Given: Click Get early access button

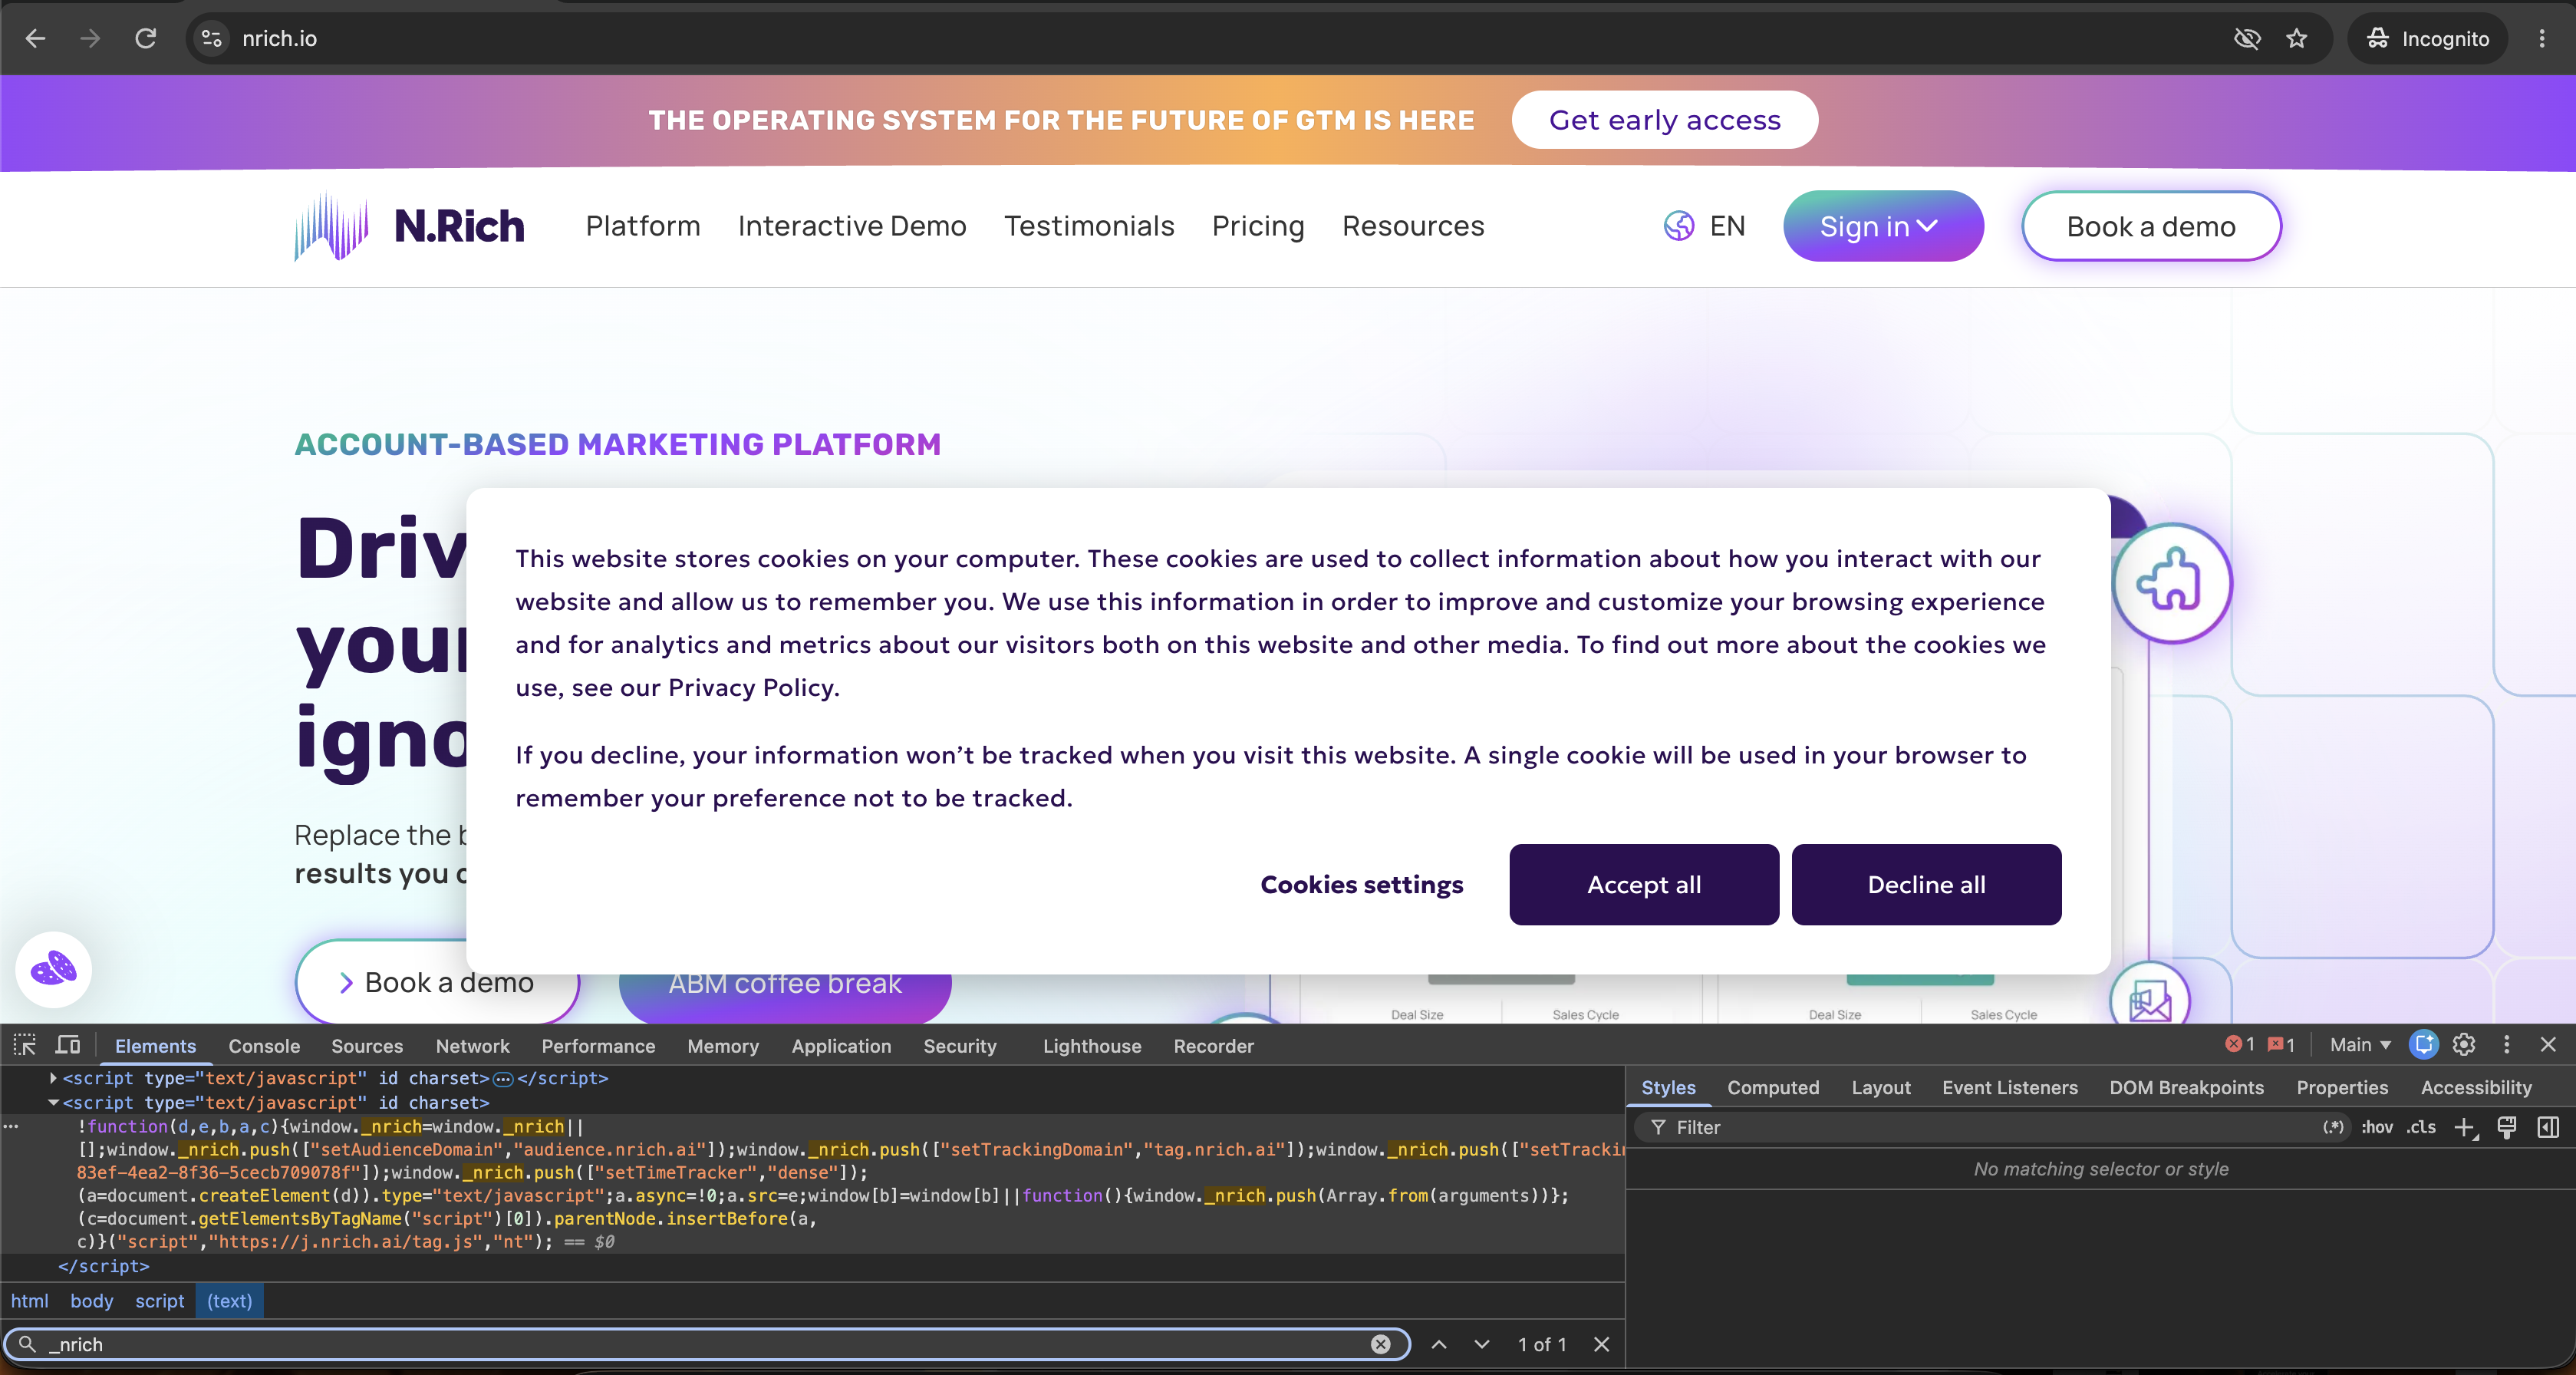Looking at the screenshot, I should coord(1665,120).
